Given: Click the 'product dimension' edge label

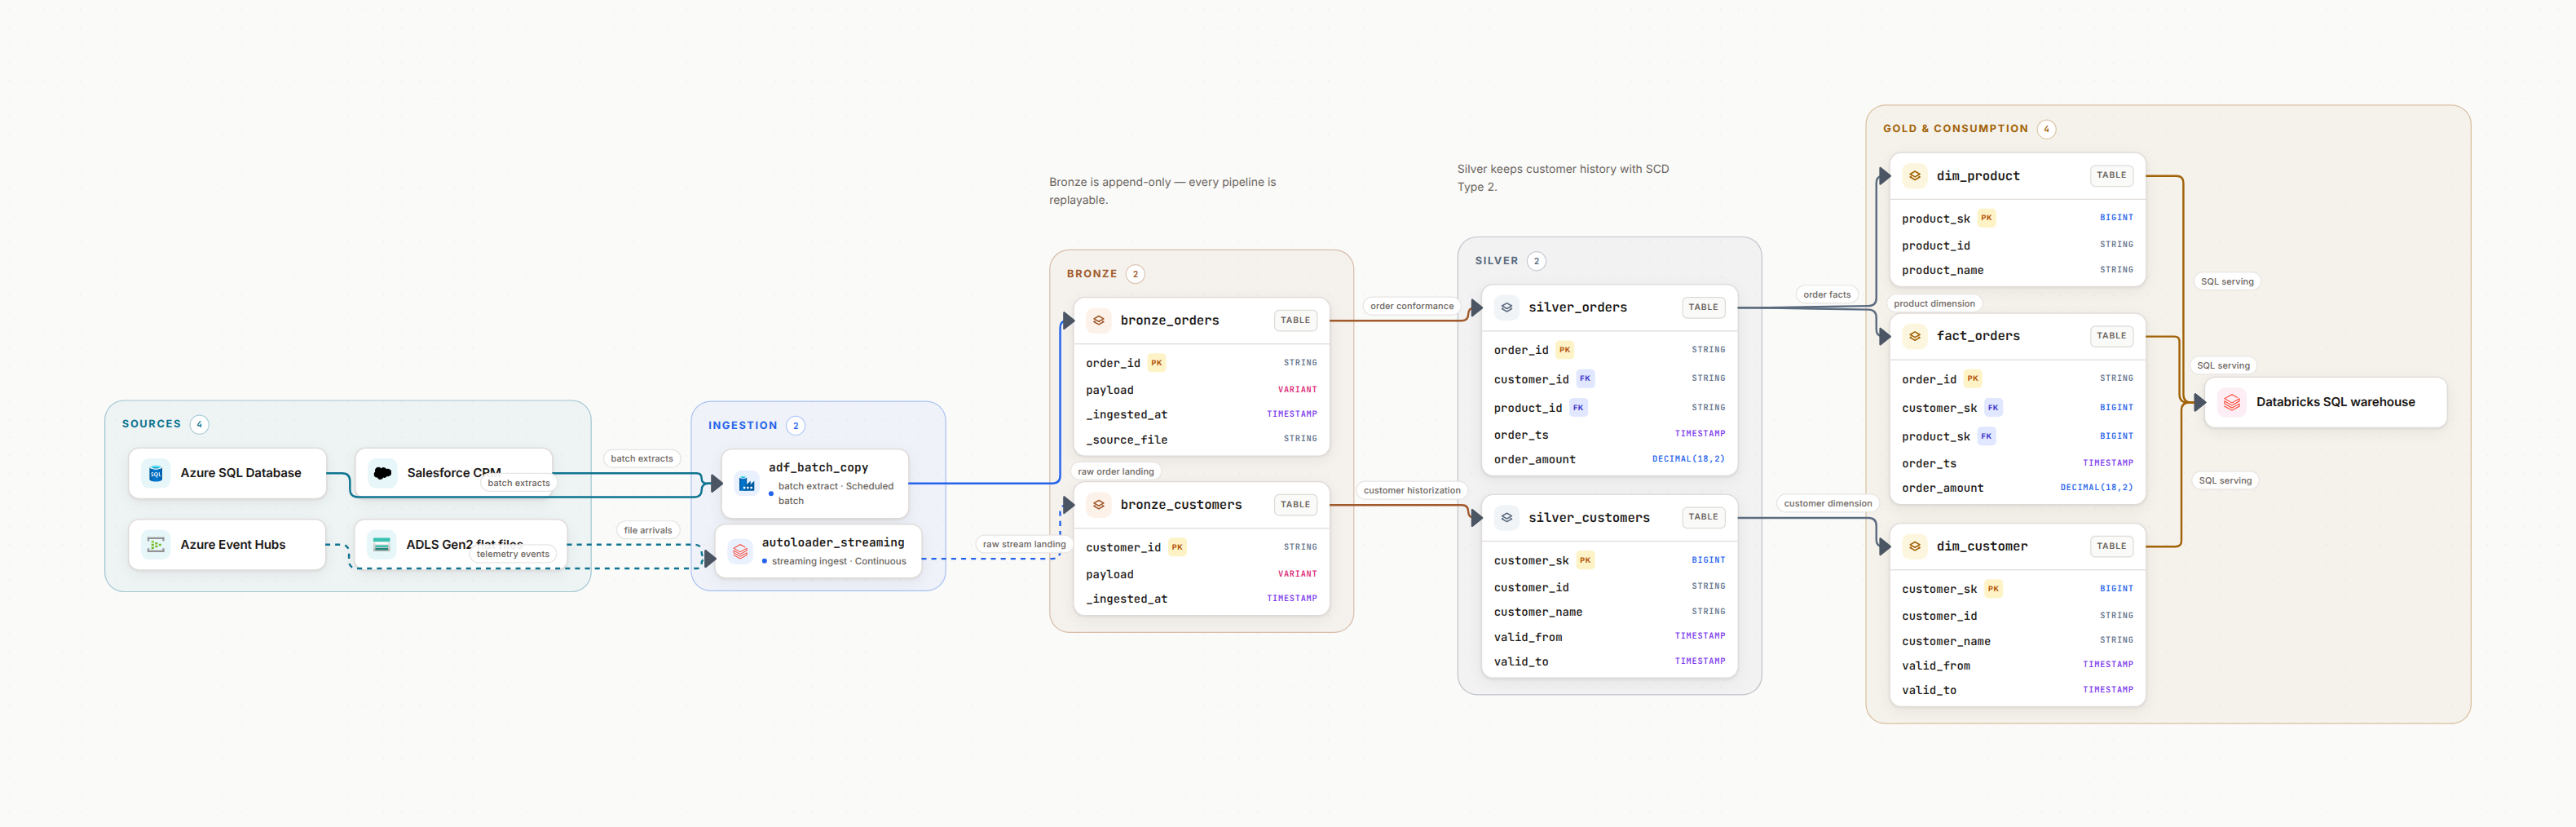Looking at the screenshot, I should 1934,304.
